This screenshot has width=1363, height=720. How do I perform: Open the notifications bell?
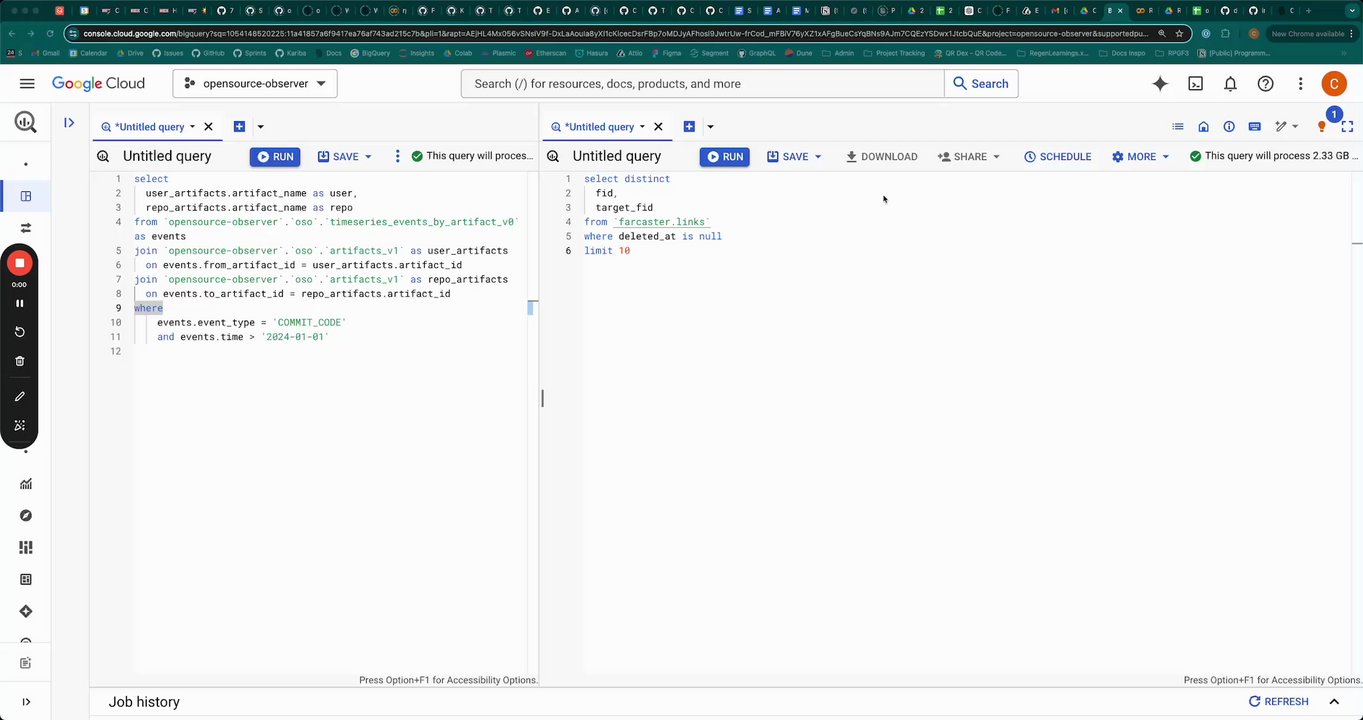(x=1231, y=84)
